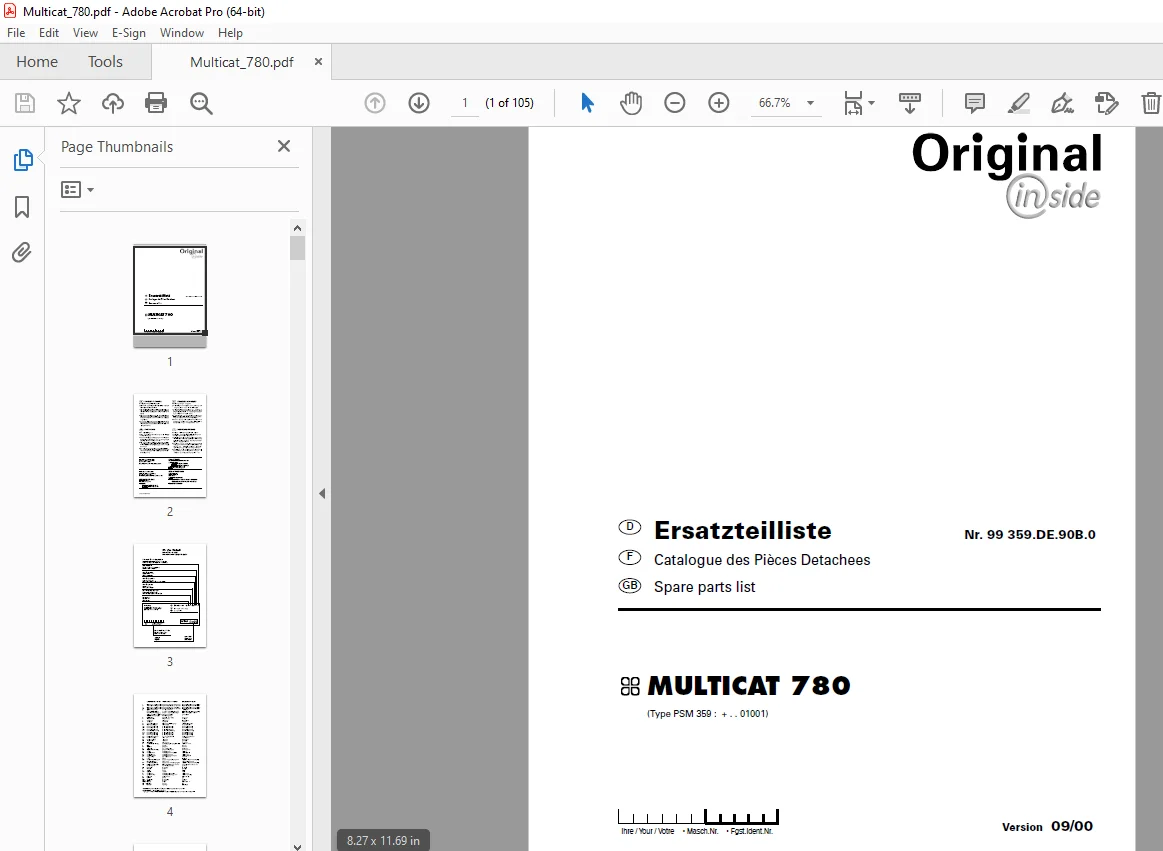This screenshot has width=1163, height=851.
Task: Go to next page arrow
Action: (419, 102)
